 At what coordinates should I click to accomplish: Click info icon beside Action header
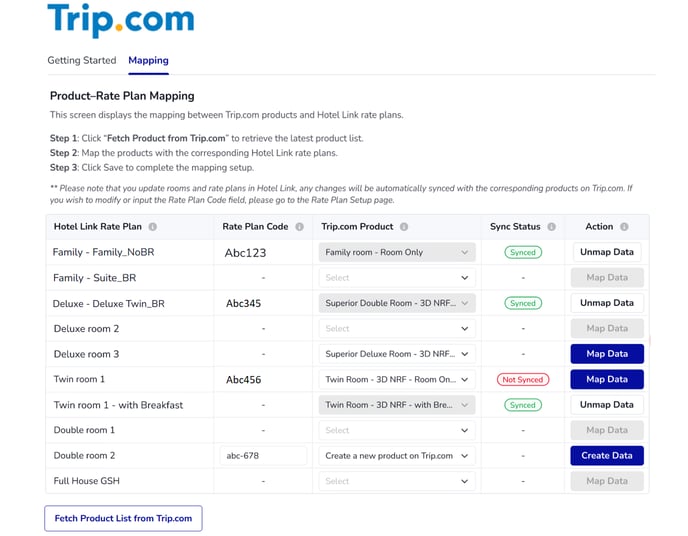(x=624, y=227)
